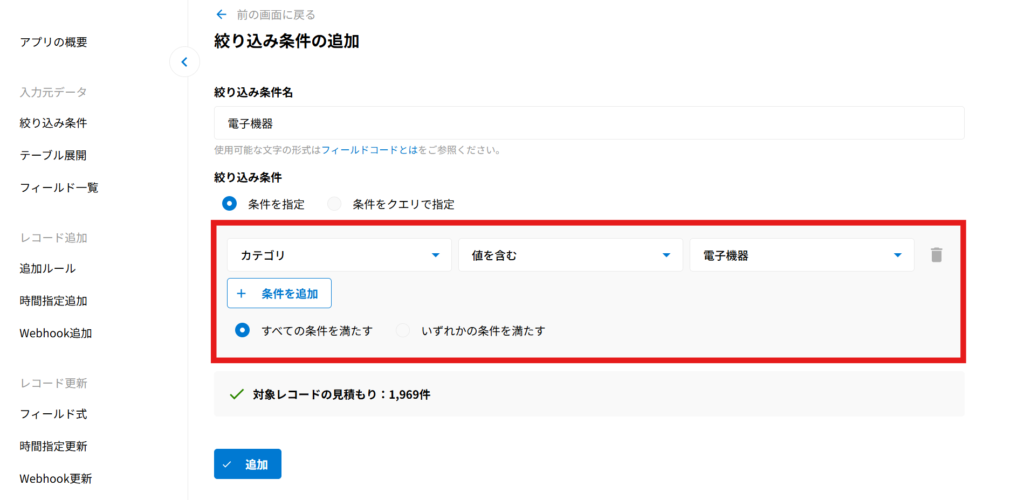Open アプリの概要 in sidebar
This screenshot has height=500, width=1024.
coord(53,42)
